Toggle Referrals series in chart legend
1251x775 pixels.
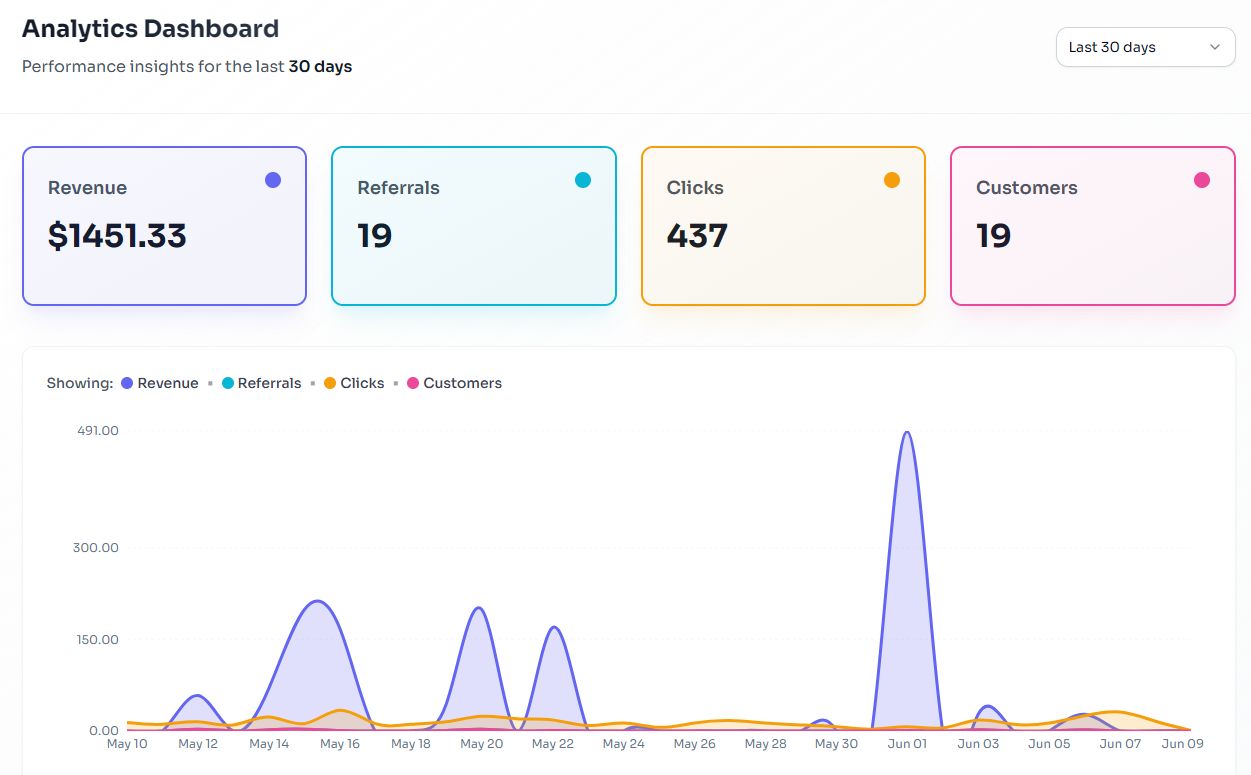click(x=261, y=383)
